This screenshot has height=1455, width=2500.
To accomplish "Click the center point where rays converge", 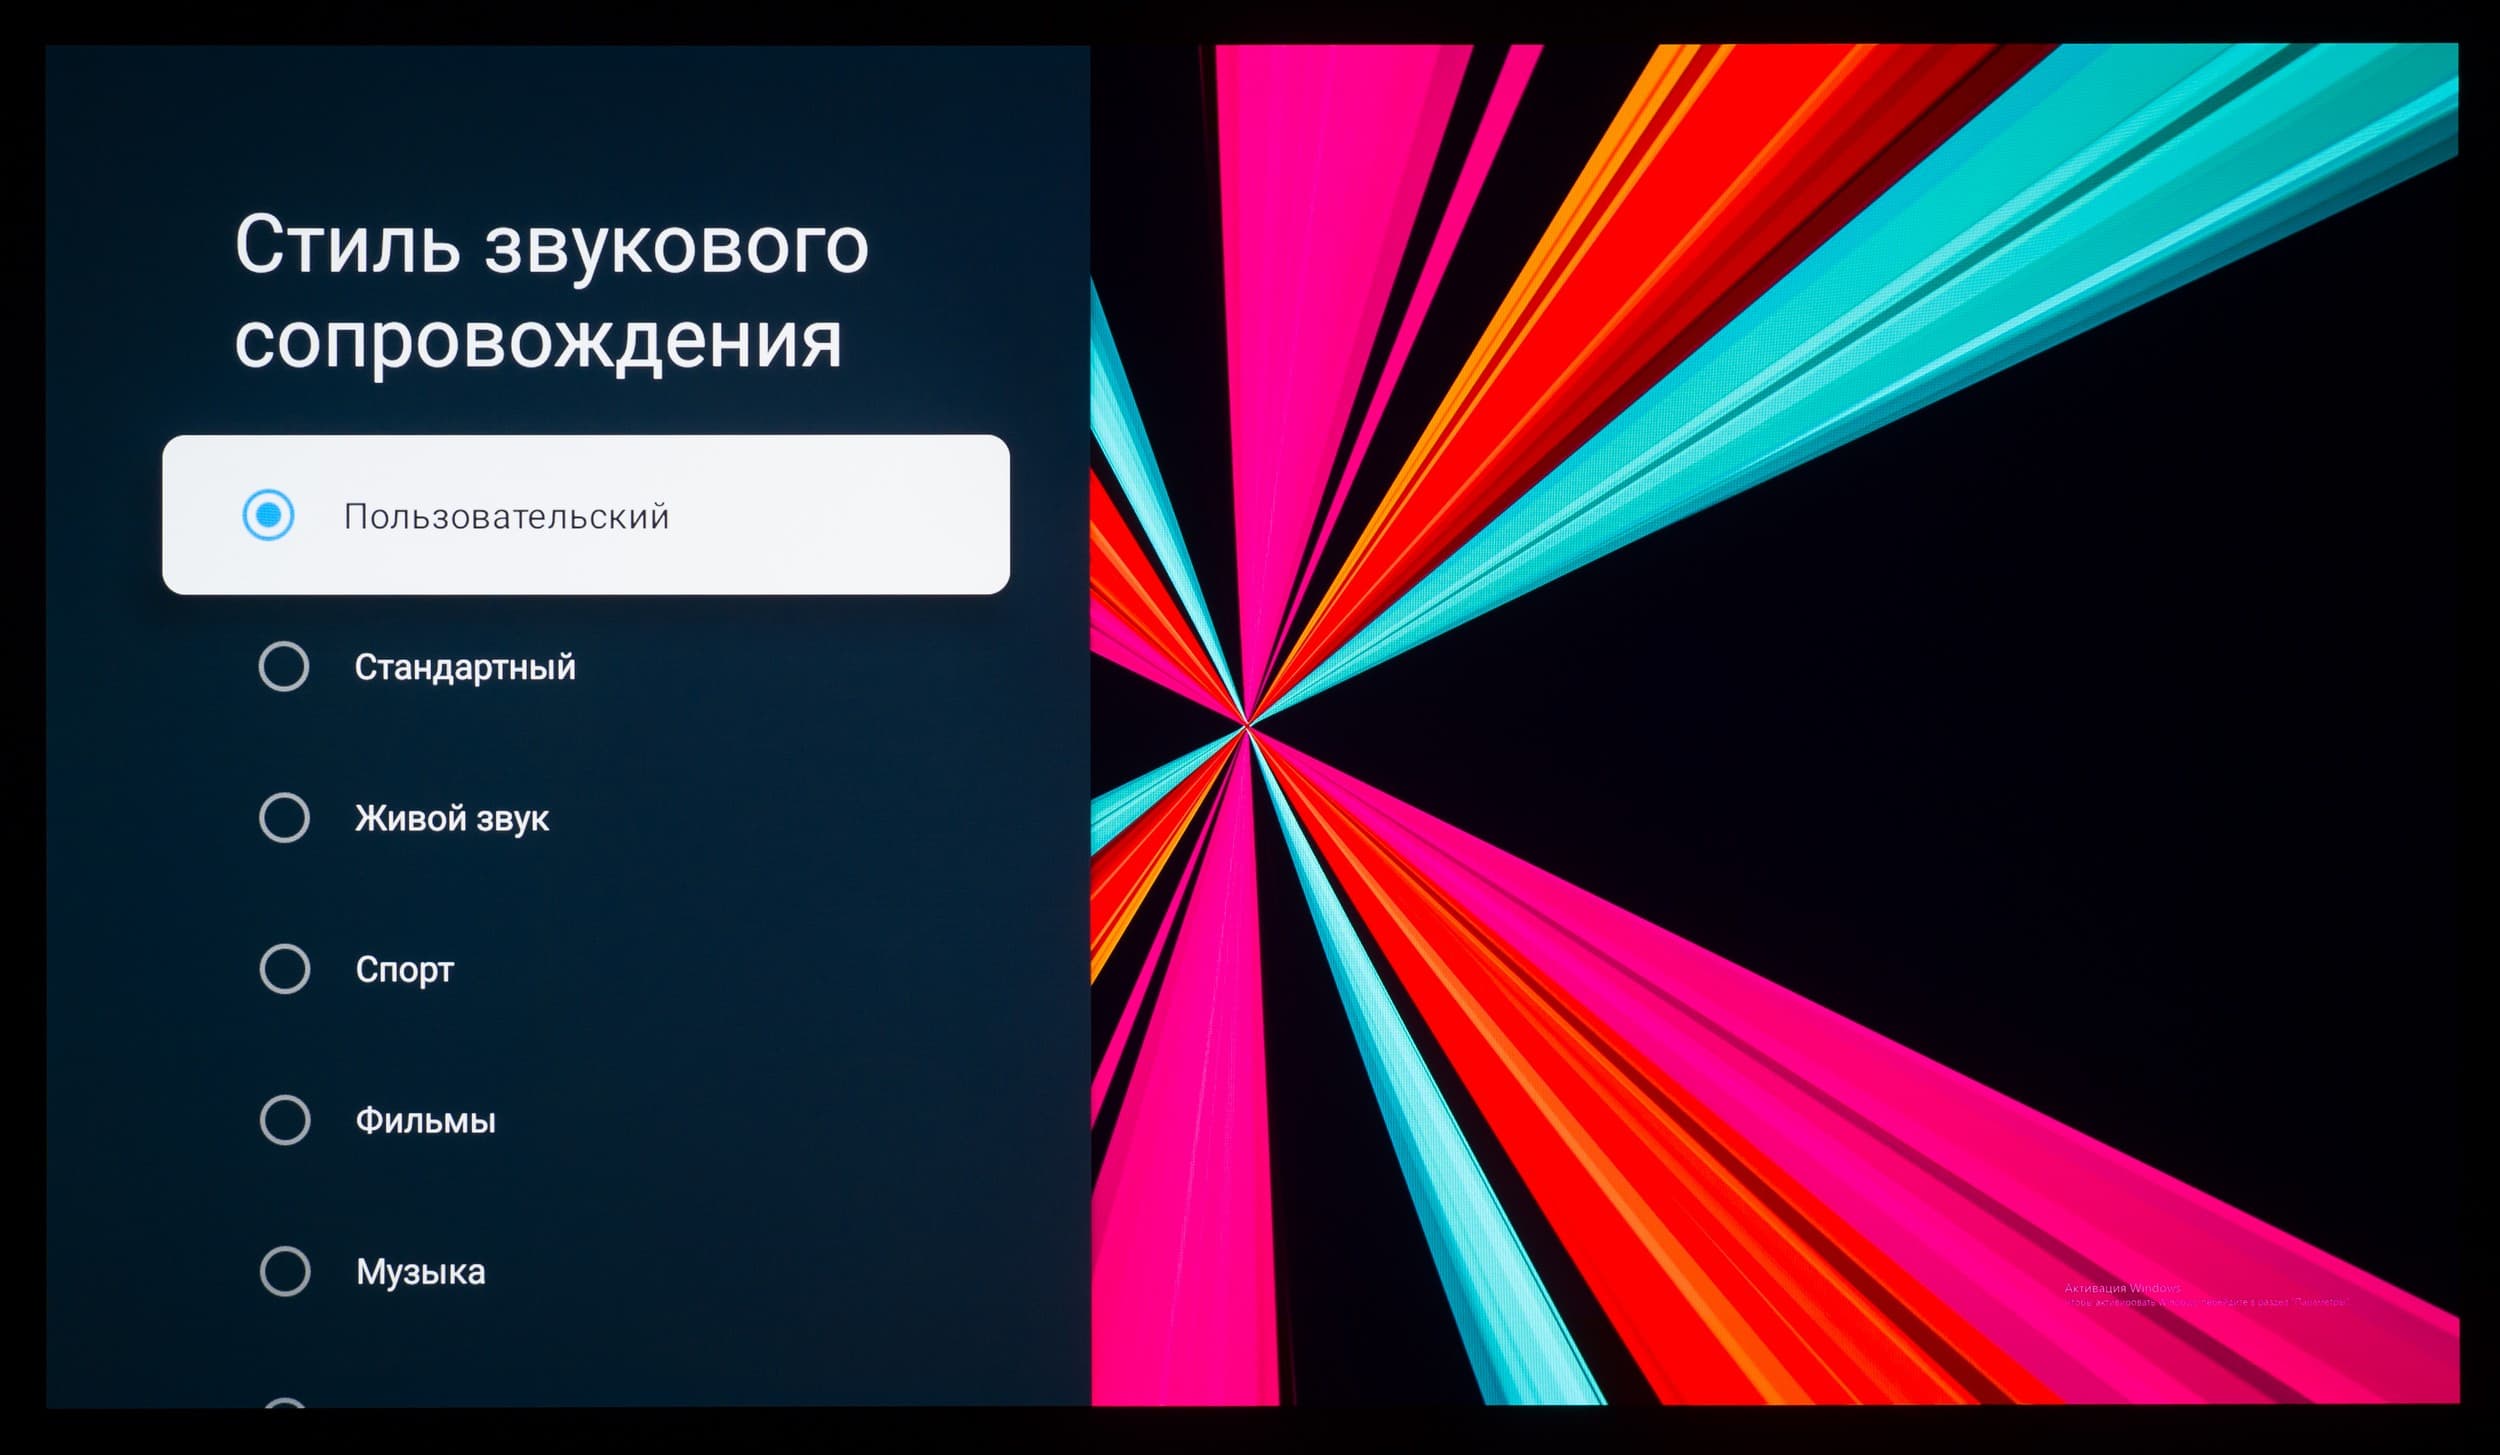I will click(1247, 724).
